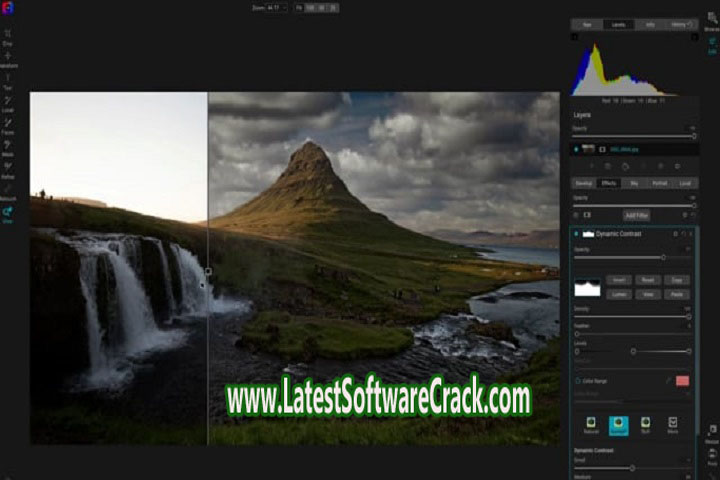Open Dynamic Contrast filter settings icon
The height and width of the screenshot is (480, 720).
[x=675, y=234]
